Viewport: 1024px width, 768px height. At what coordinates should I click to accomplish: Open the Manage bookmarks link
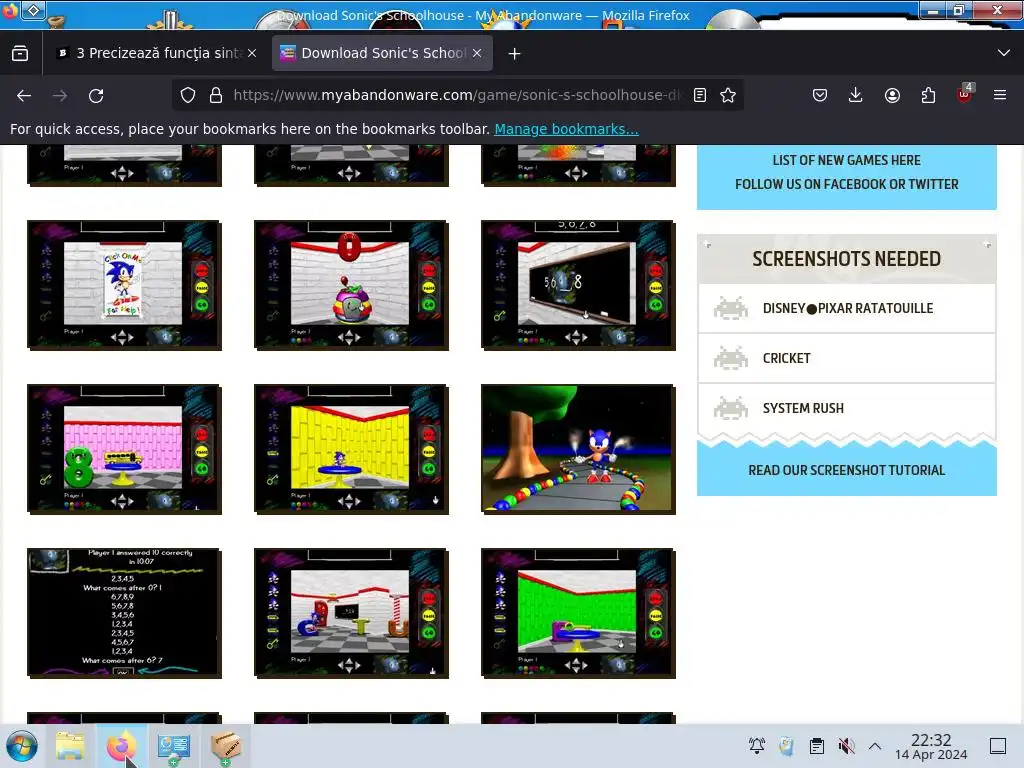pos(566,129)
